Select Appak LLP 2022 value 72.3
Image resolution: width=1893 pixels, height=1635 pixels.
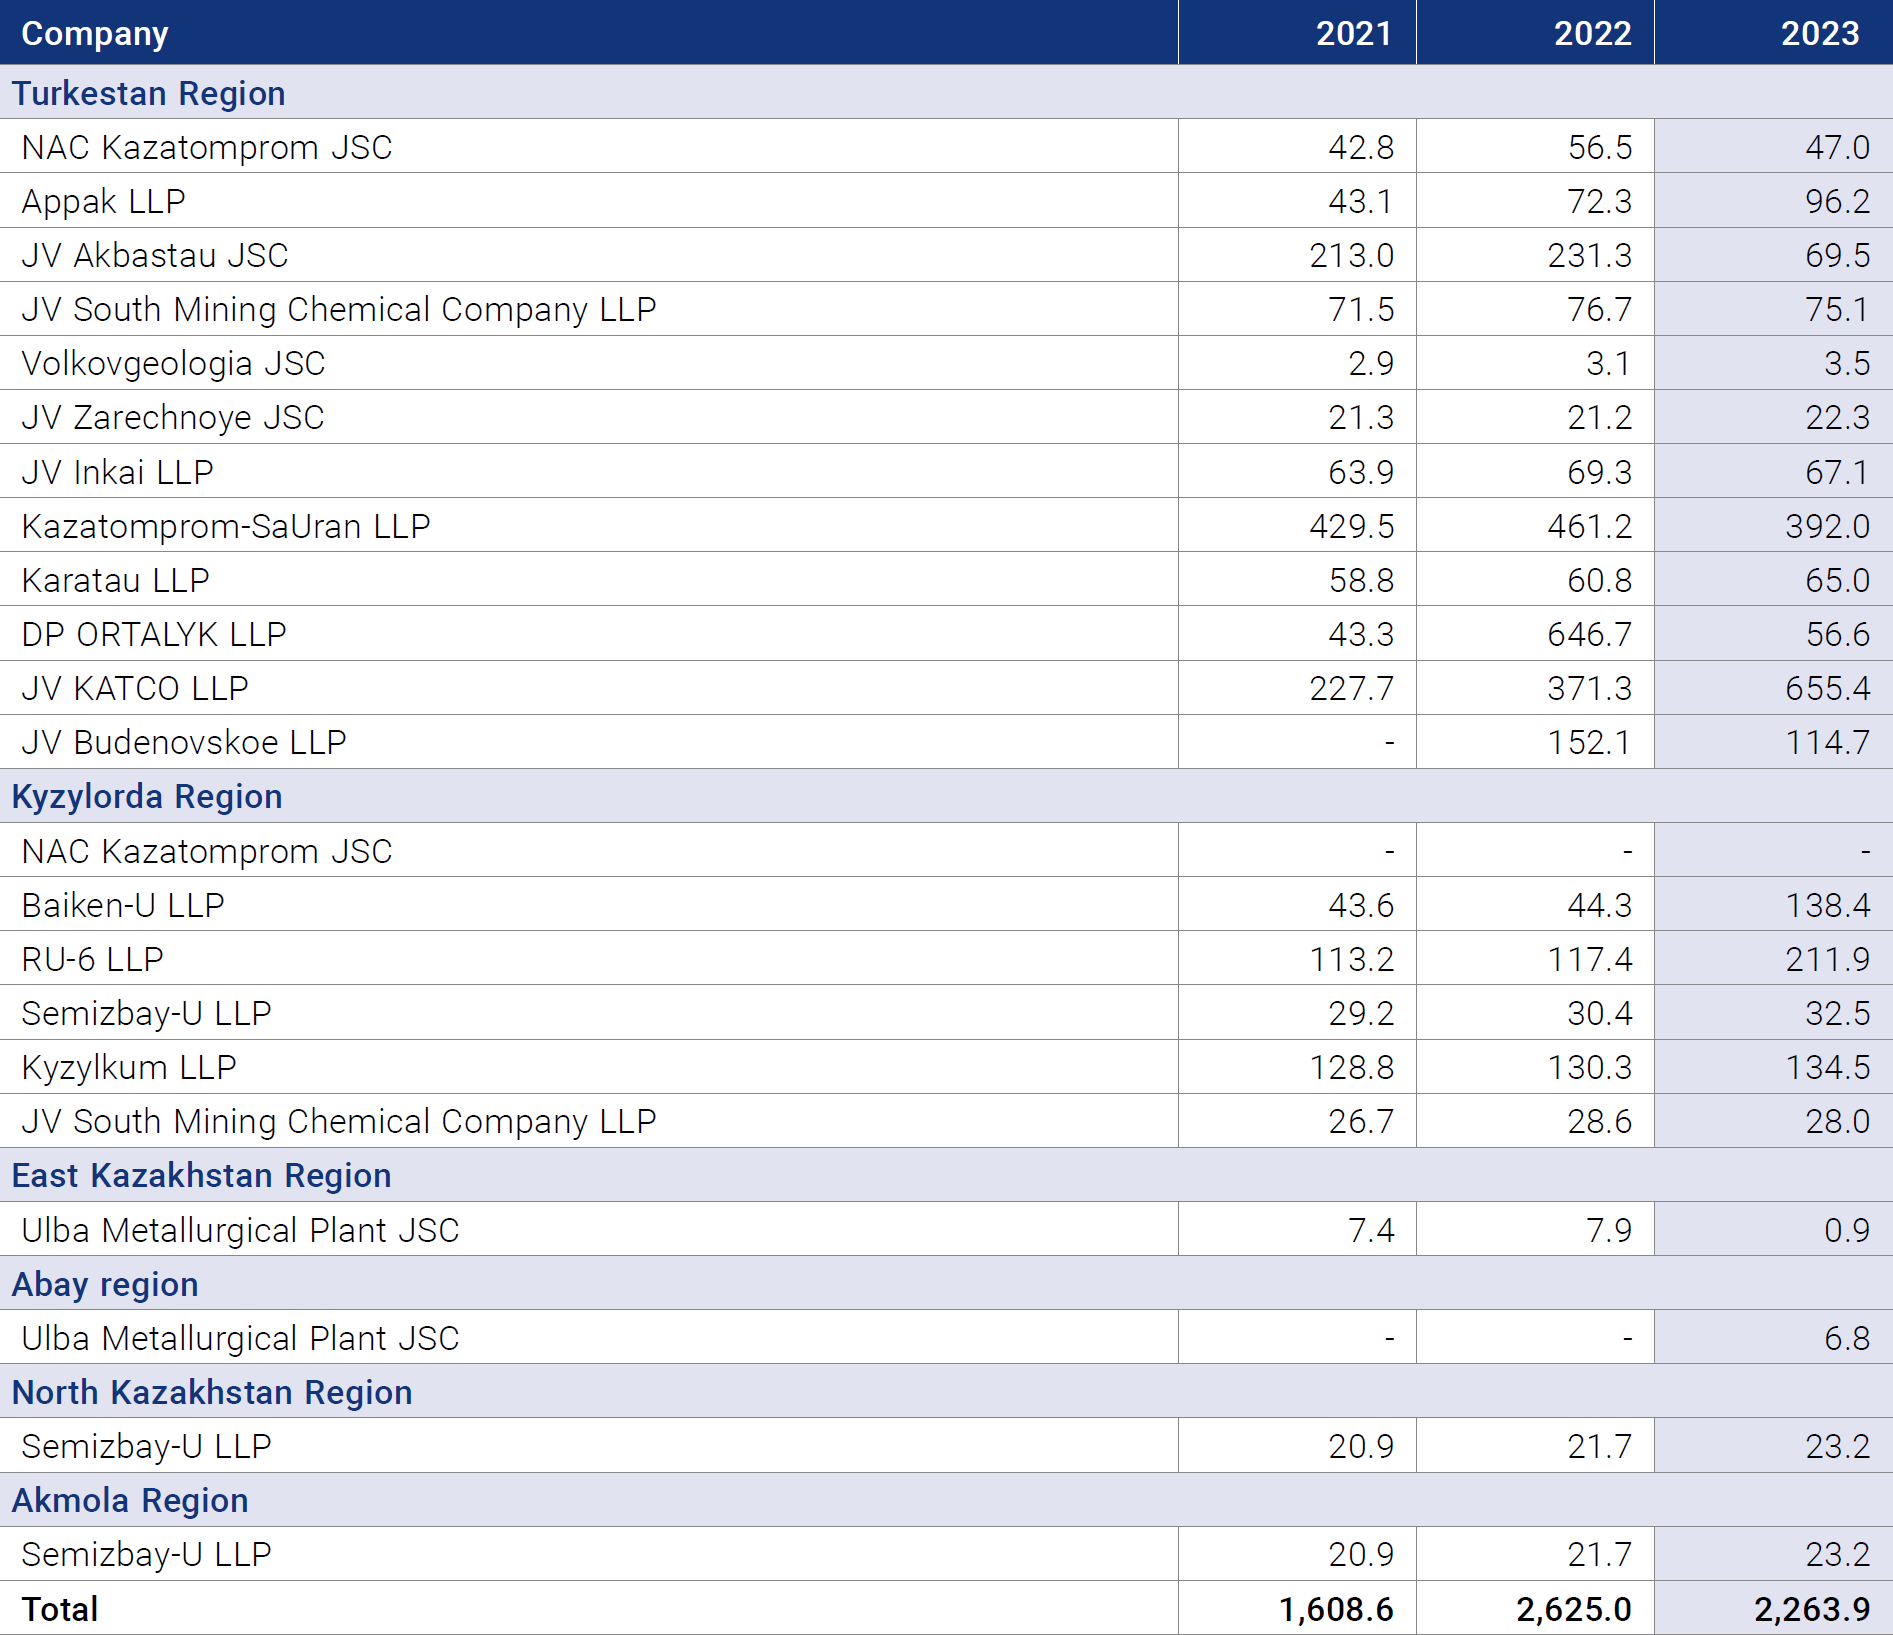point(1599,201)
